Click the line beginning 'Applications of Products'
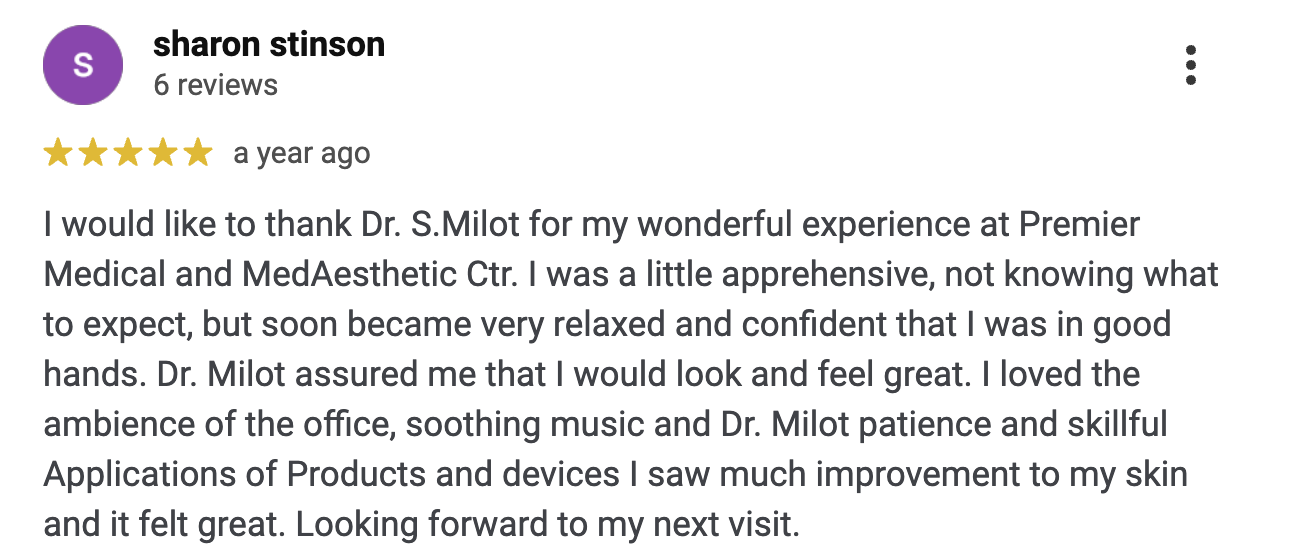 point(615,475)
